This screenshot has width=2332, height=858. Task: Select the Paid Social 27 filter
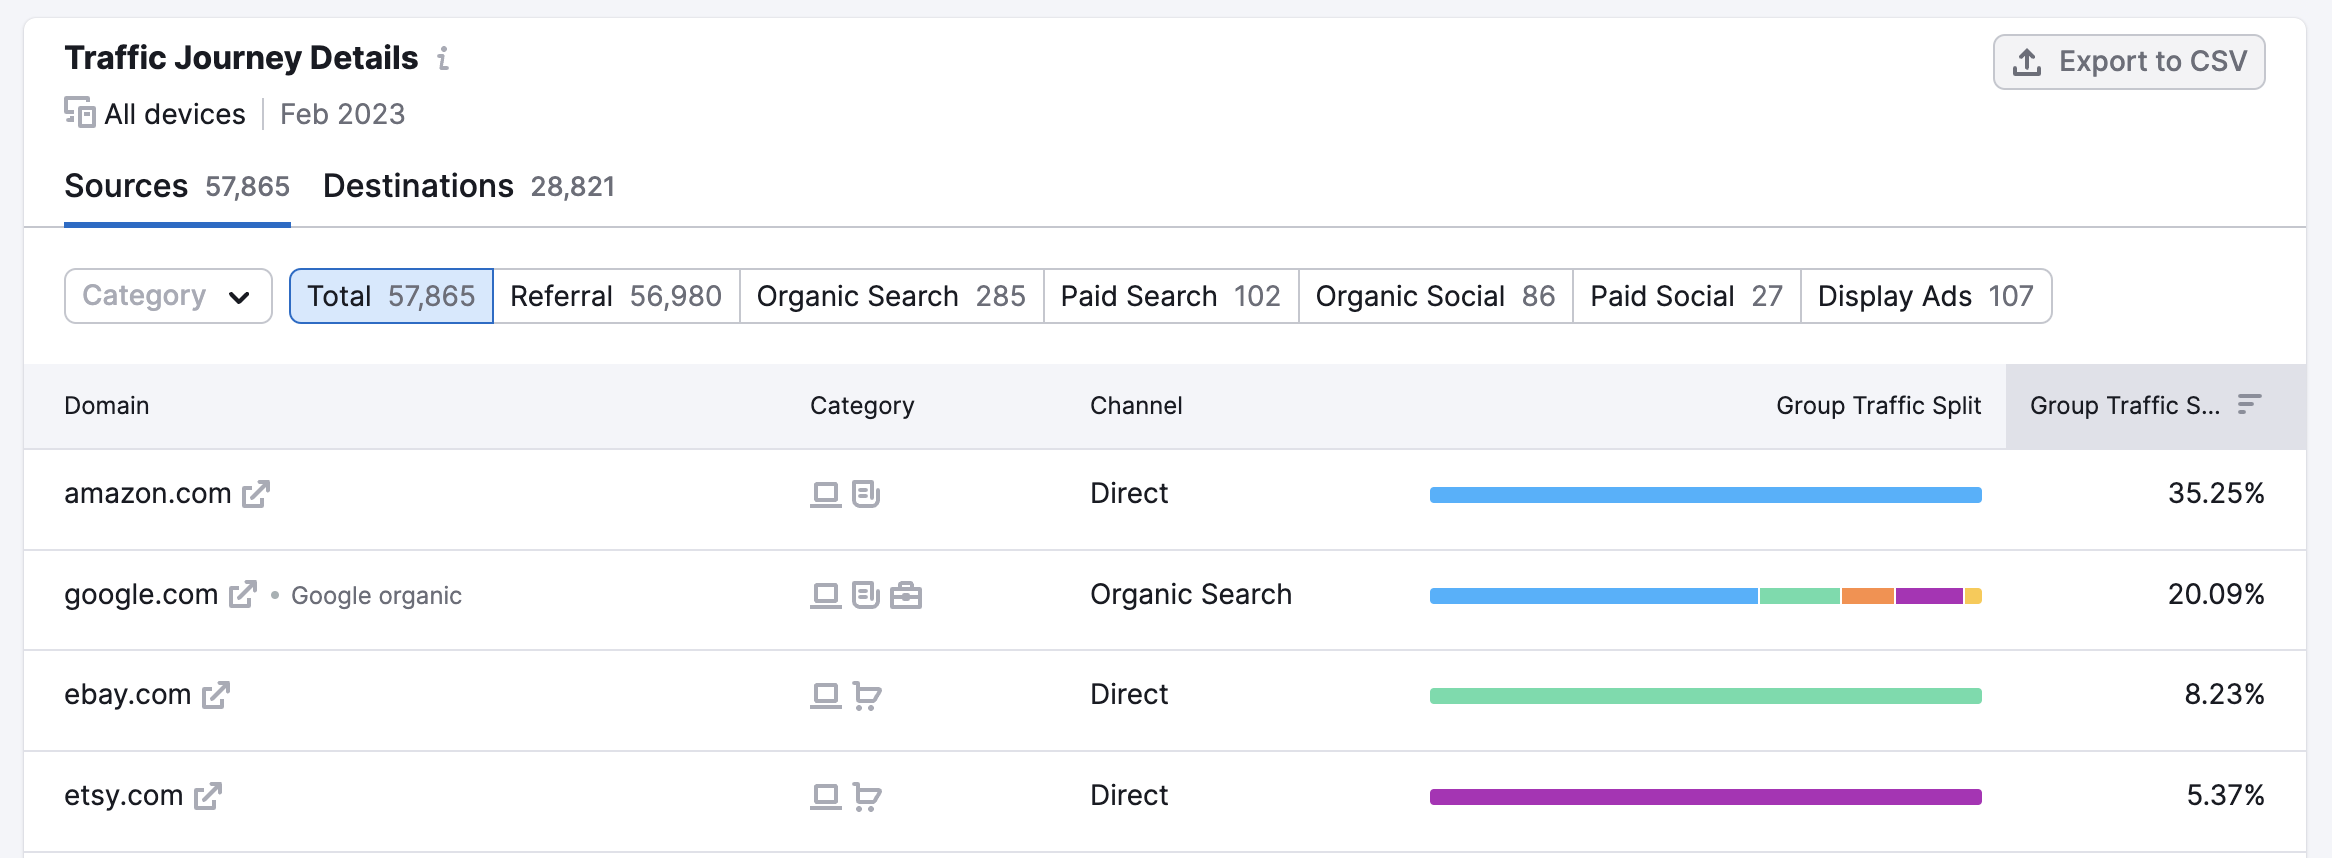[x=1687, y=296]
